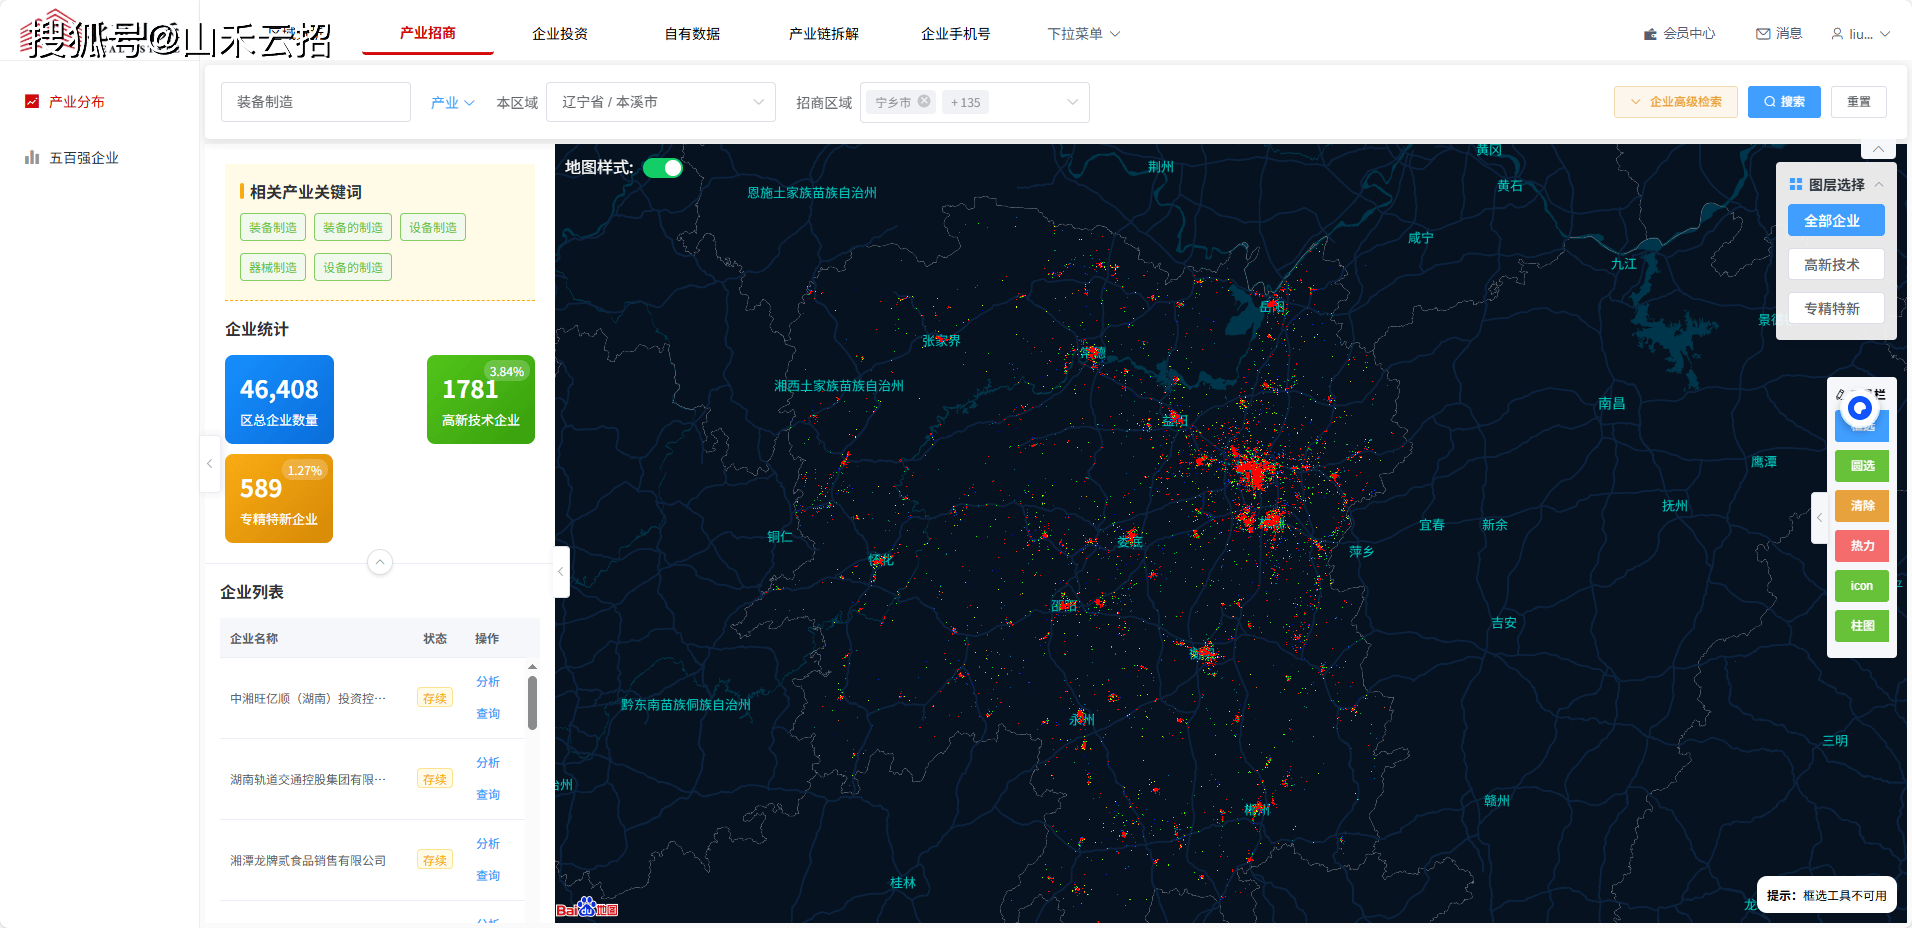Click the enterprise list vertical scrollbar
The image size is (1912, 928).
coord(532,703)
